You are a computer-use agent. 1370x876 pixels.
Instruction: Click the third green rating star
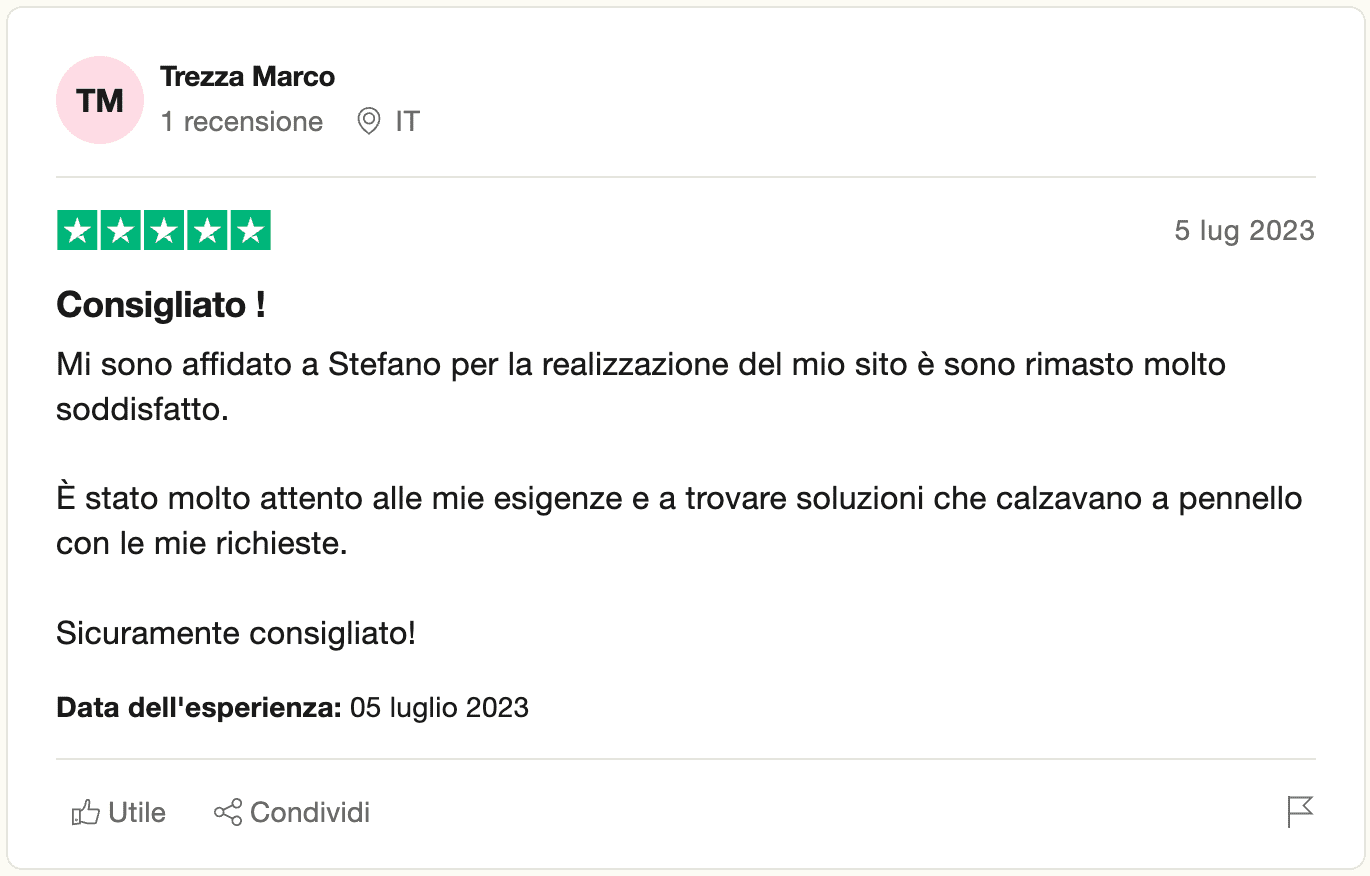[164, 231]
